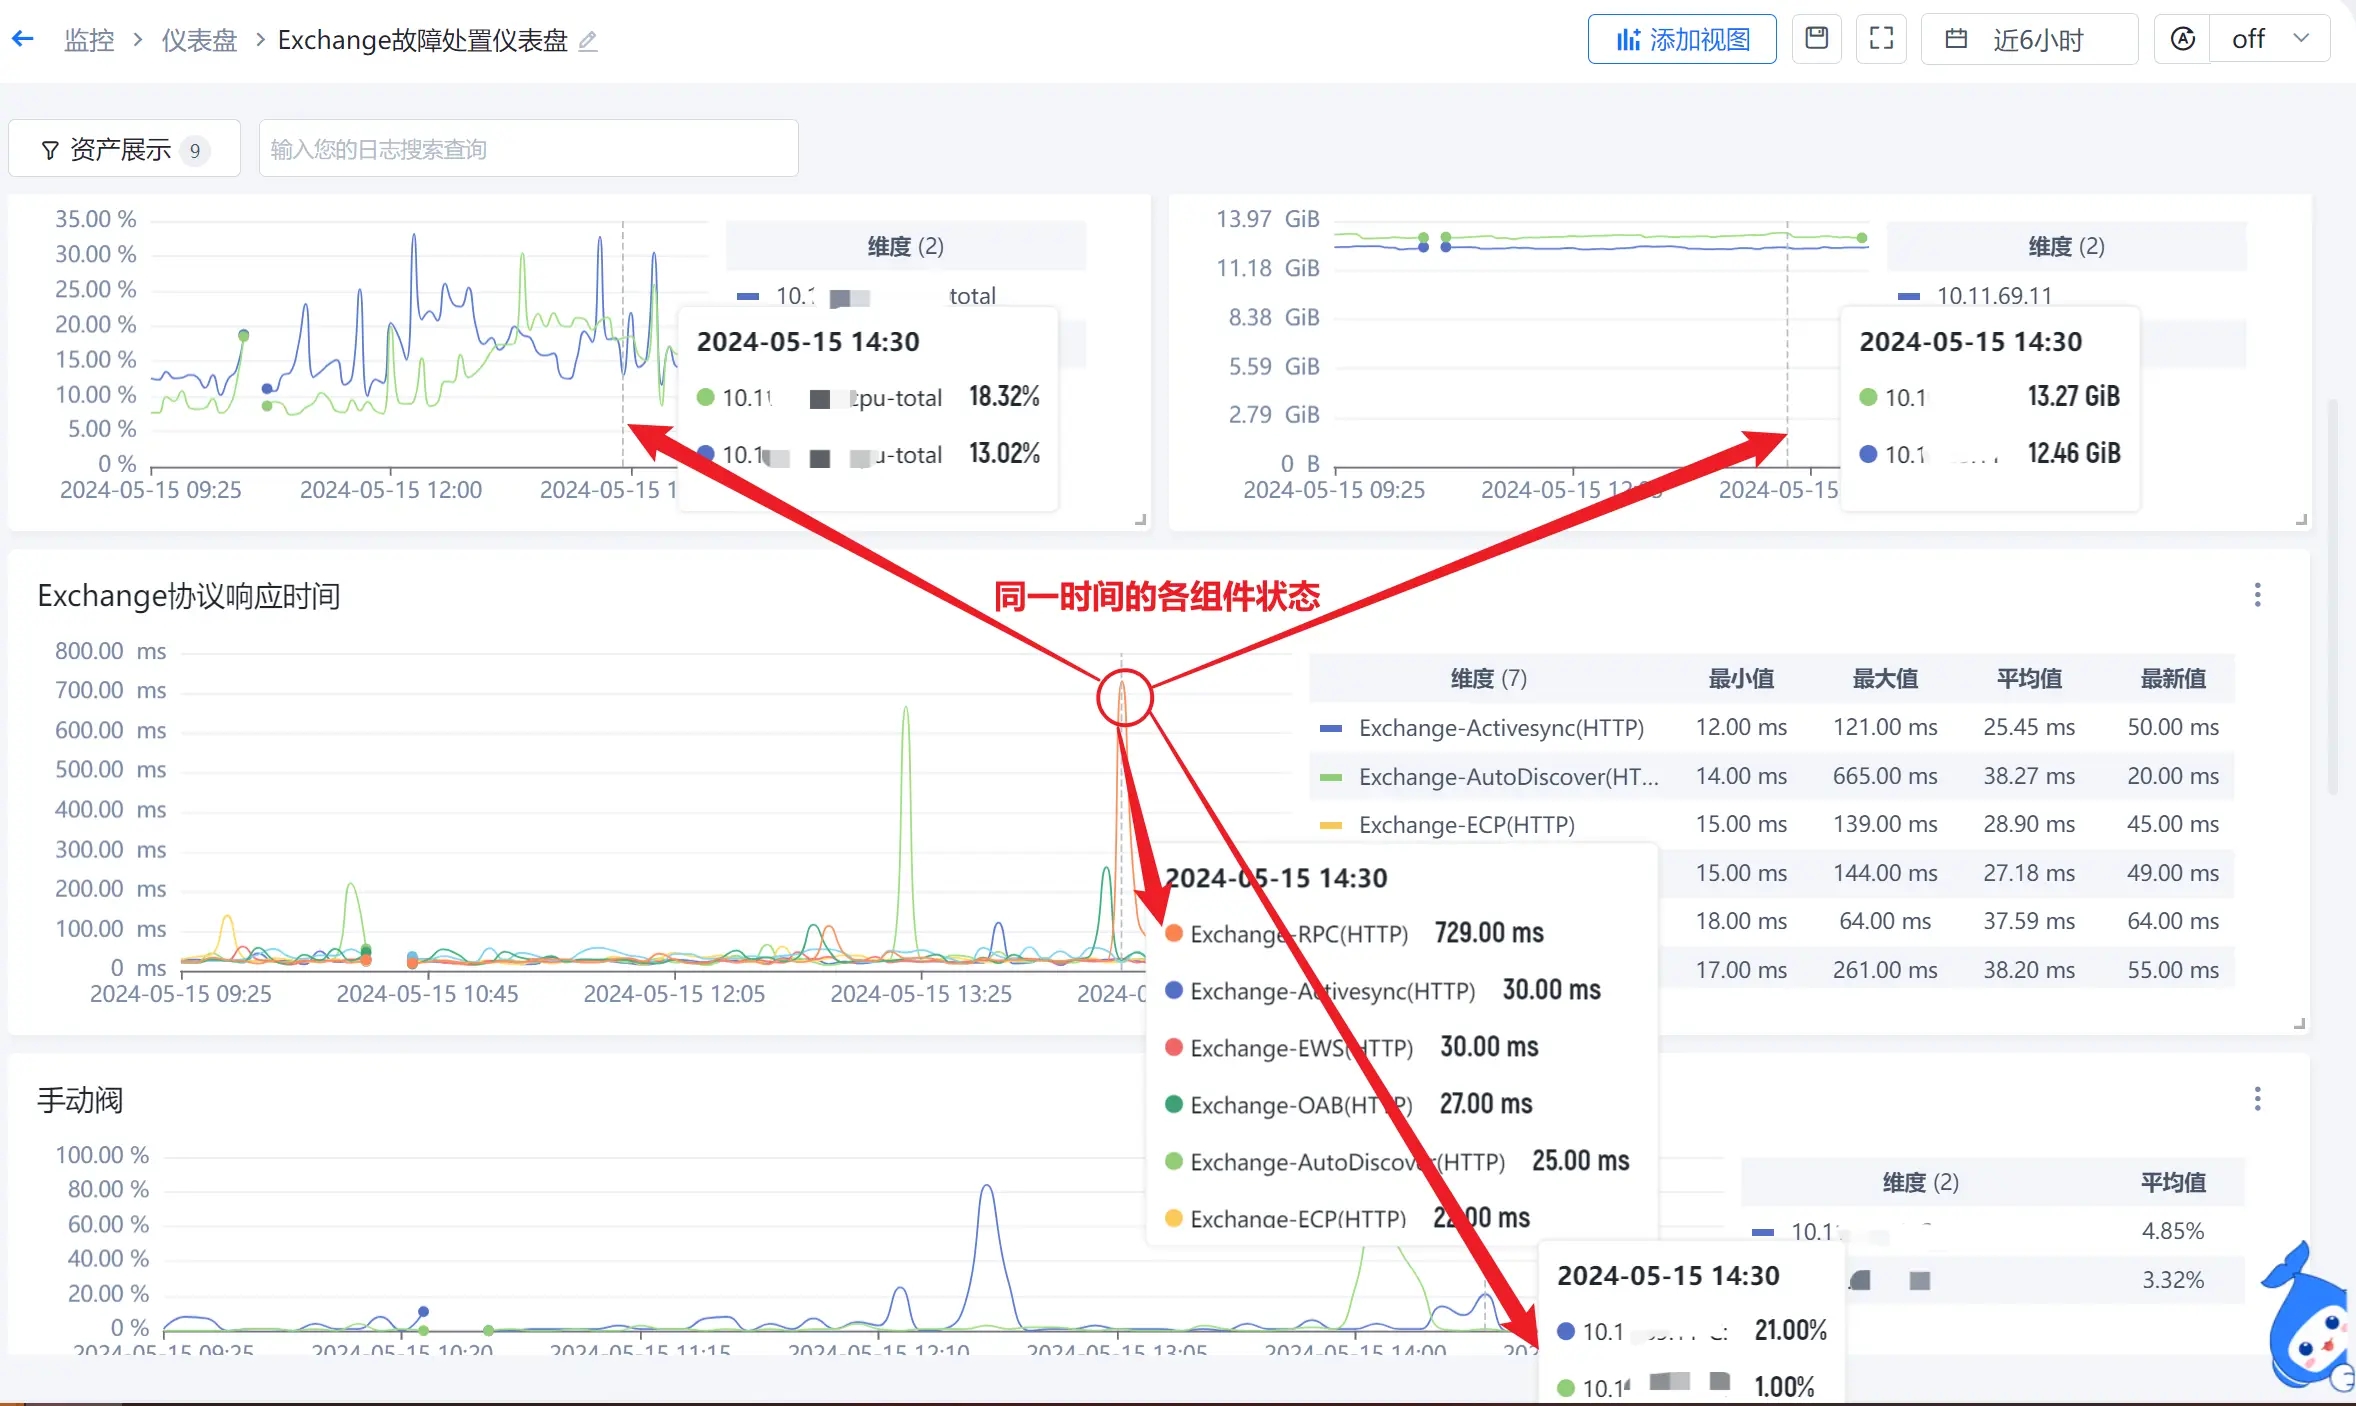Click 维度 (2) header in memory panel
The width and height of the screenshot is (2356, 1406).
coord(2066,246)
